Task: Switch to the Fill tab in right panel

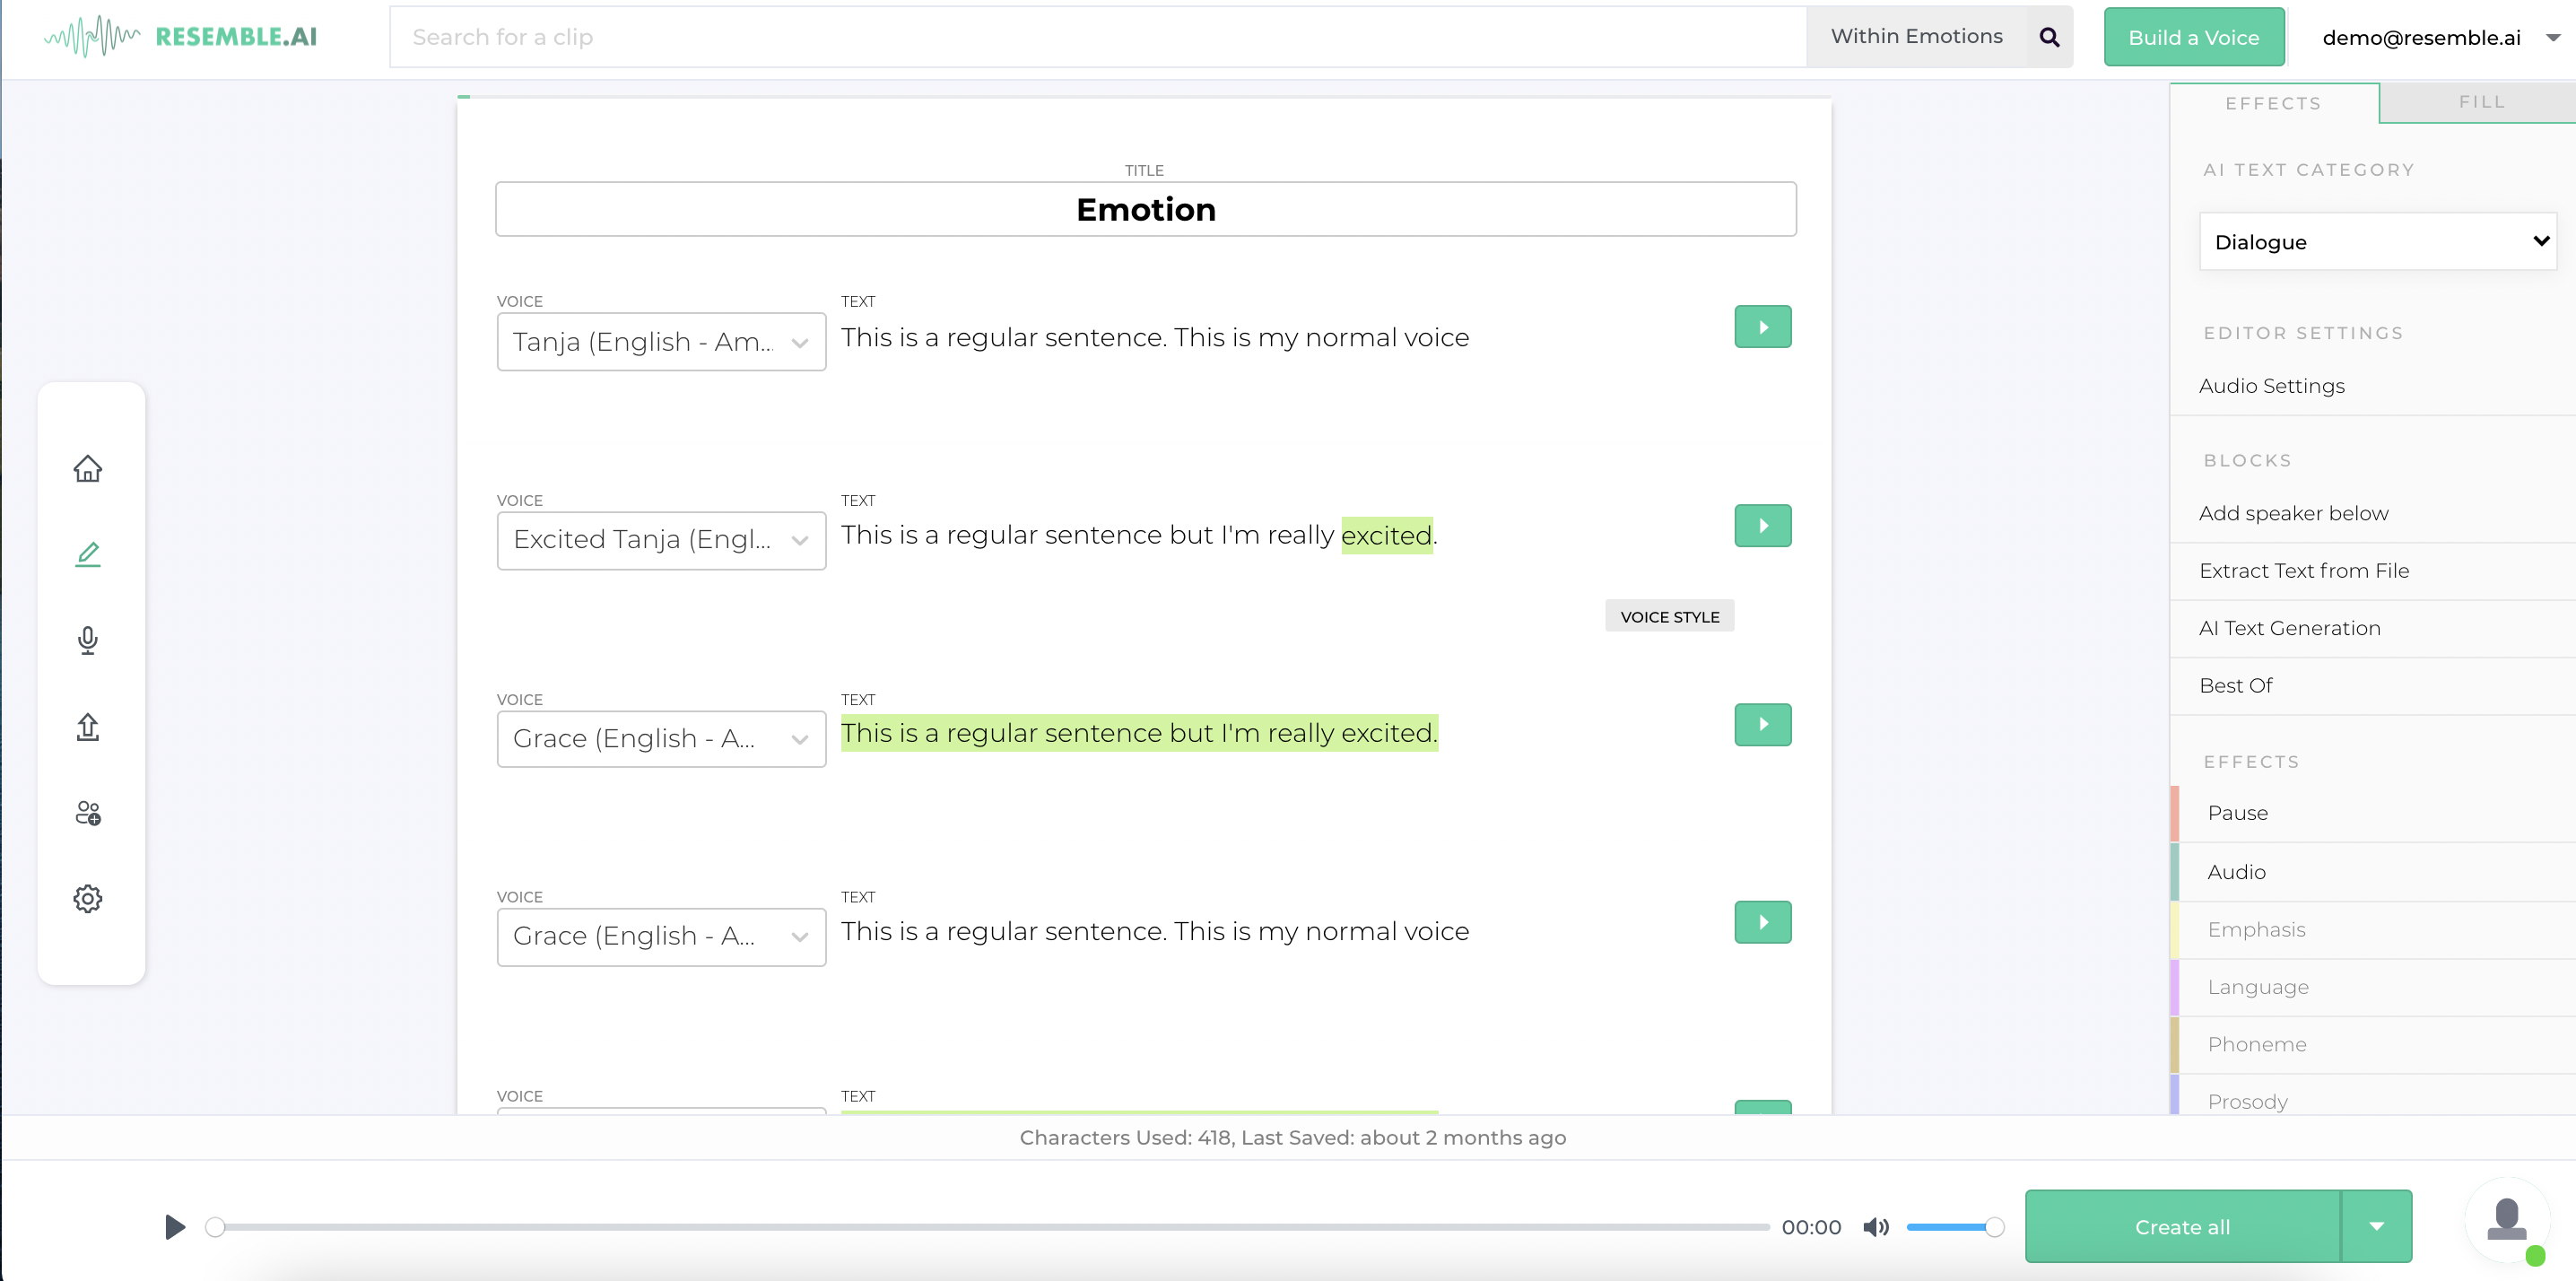Action: point(2481,102)
